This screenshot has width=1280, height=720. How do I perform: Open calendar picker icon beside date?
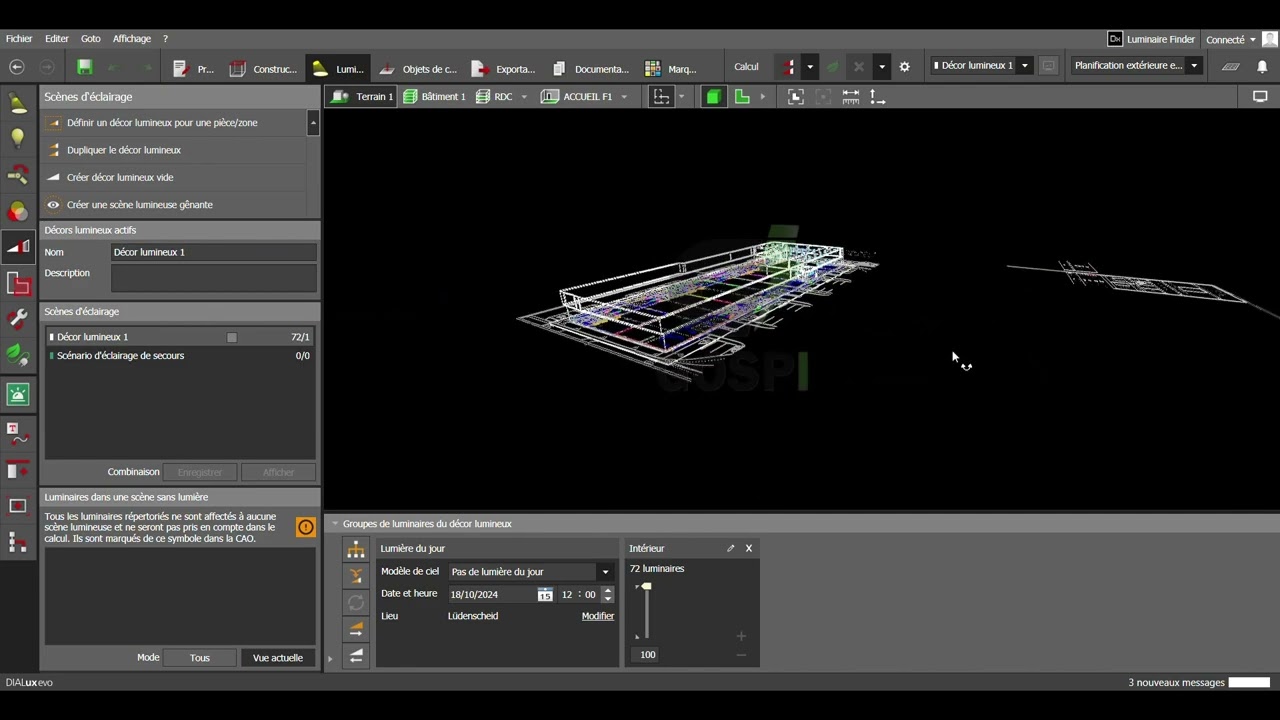click(x=545, y=594)
